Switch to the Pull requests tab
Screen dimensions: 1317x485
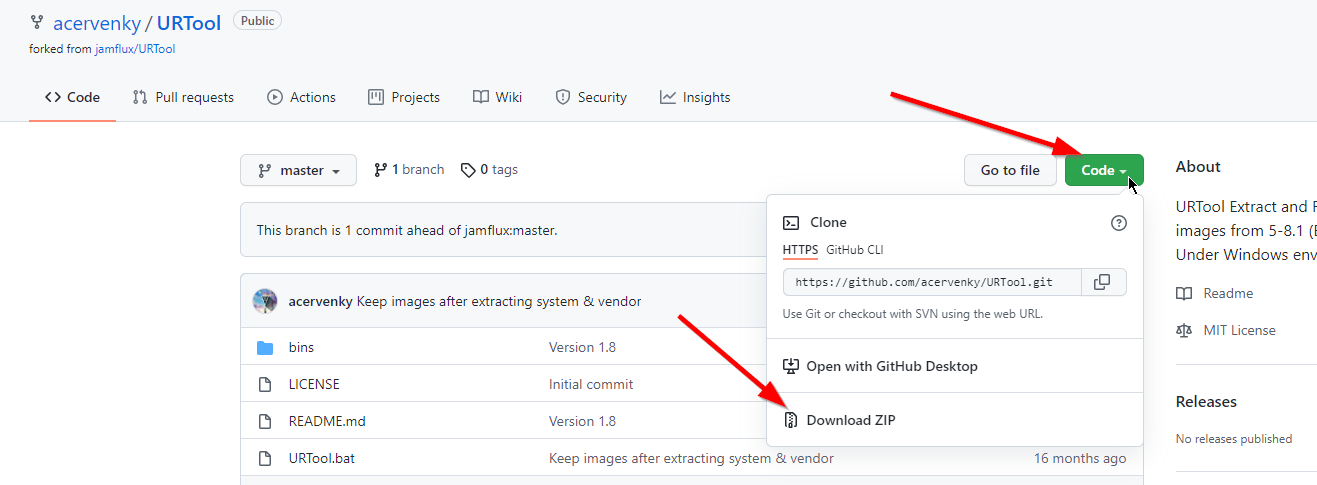(x=183, y=97)
